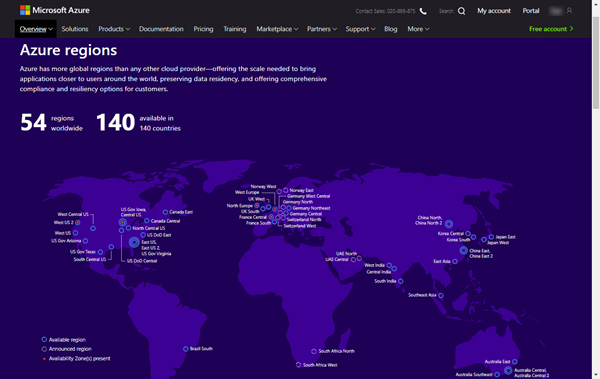Image resolution: width=600 pixels, height=379 pixels.
Task: Expand the More dropdown menu
Action: click(418, 29)
